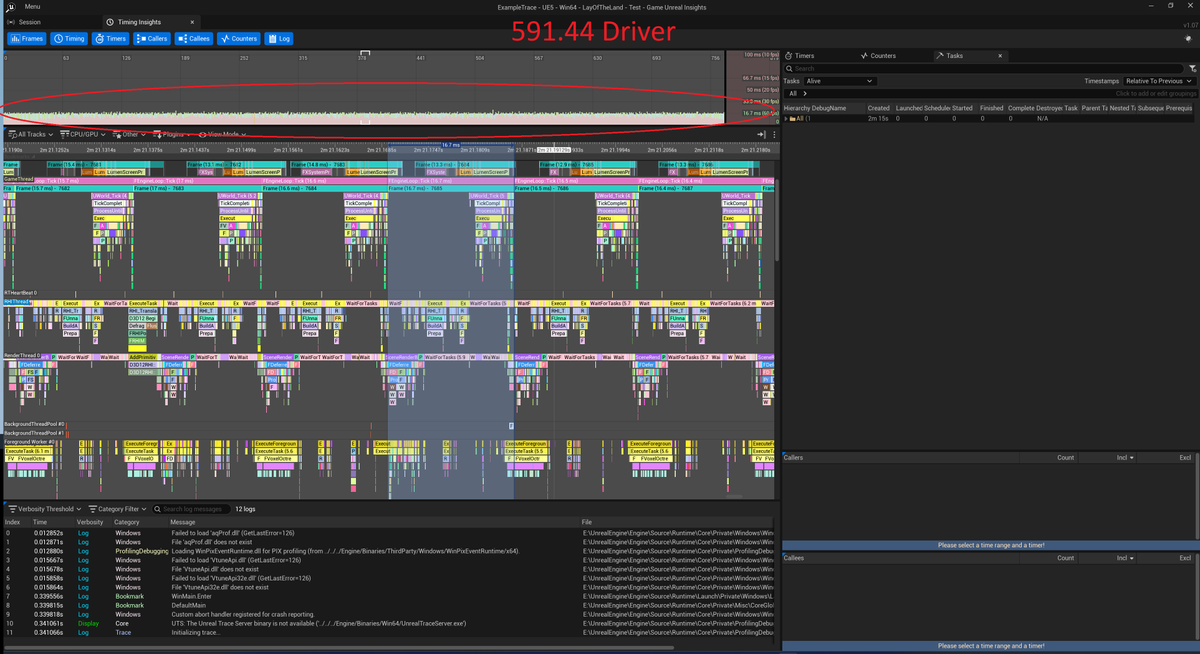This screenshot has width=1200, height=654.
Task: Click the Display verbosity cell in row 10
Action: click(88, 623)
